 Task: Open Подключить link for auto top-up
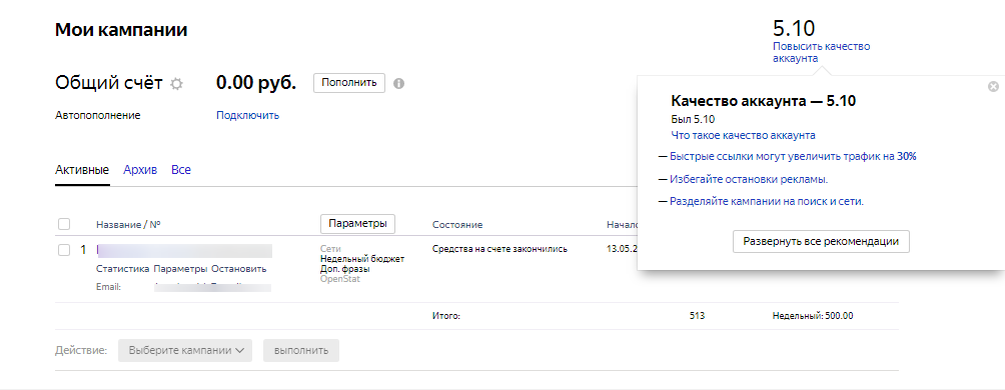247,116
